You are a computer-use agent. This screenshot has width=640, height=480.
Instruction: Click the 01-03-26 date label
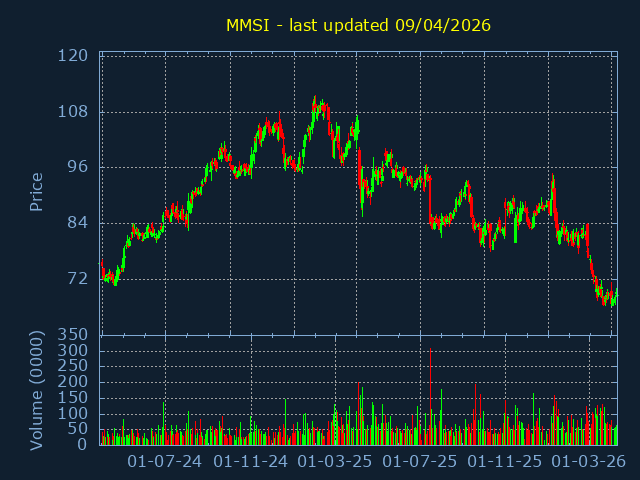pyautogui.click(x=590, y=462)
